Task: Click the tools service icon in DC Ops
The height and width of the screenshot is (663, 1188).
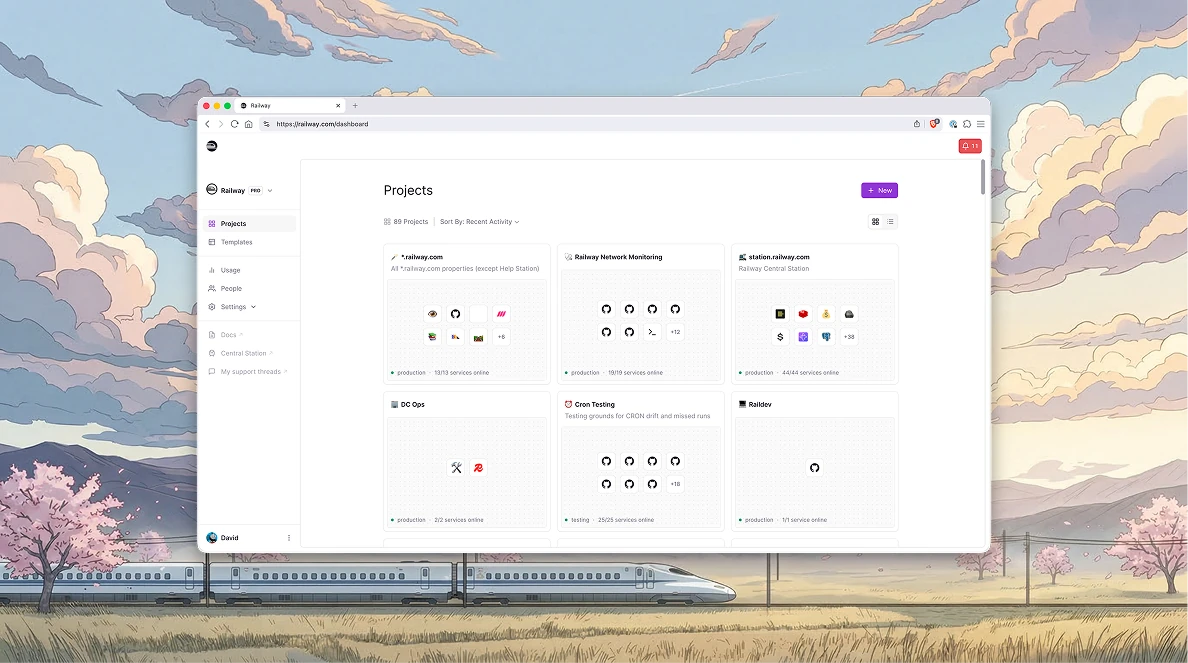Action: 456,468
